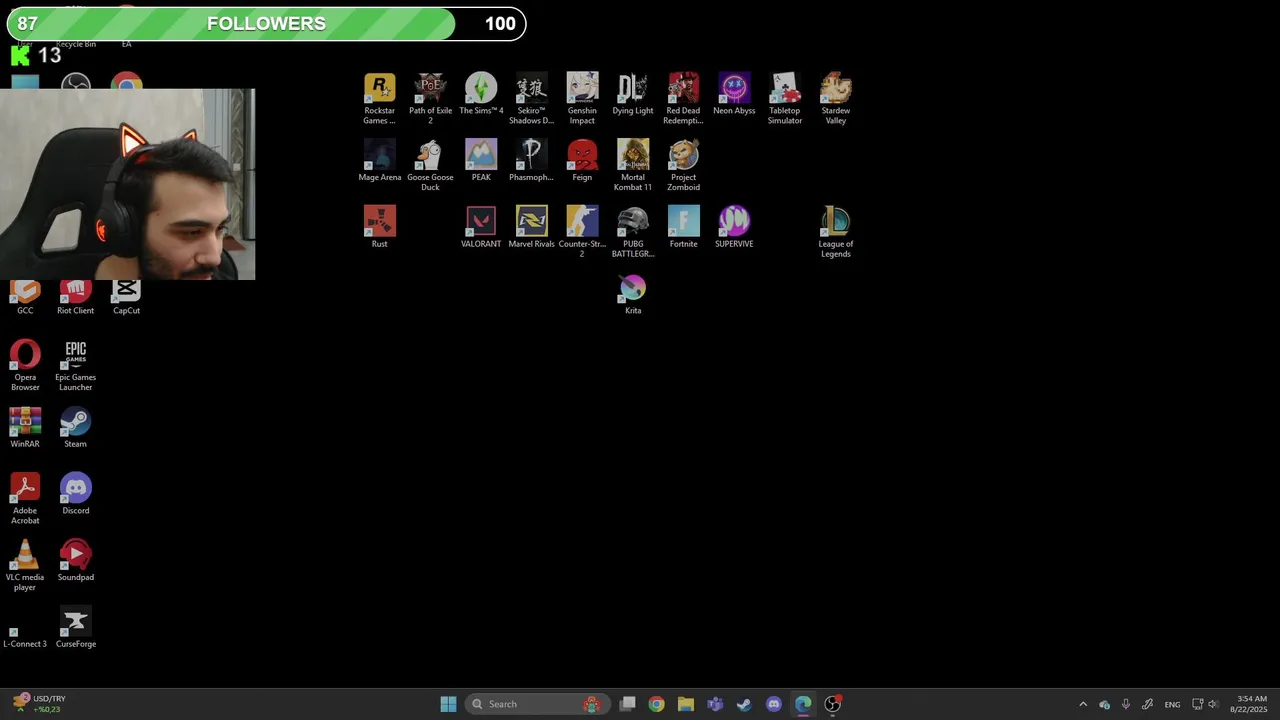Select the Krita icon
Image resolution: width=1280 pixels, height=720 pixels.
(633, 294)
